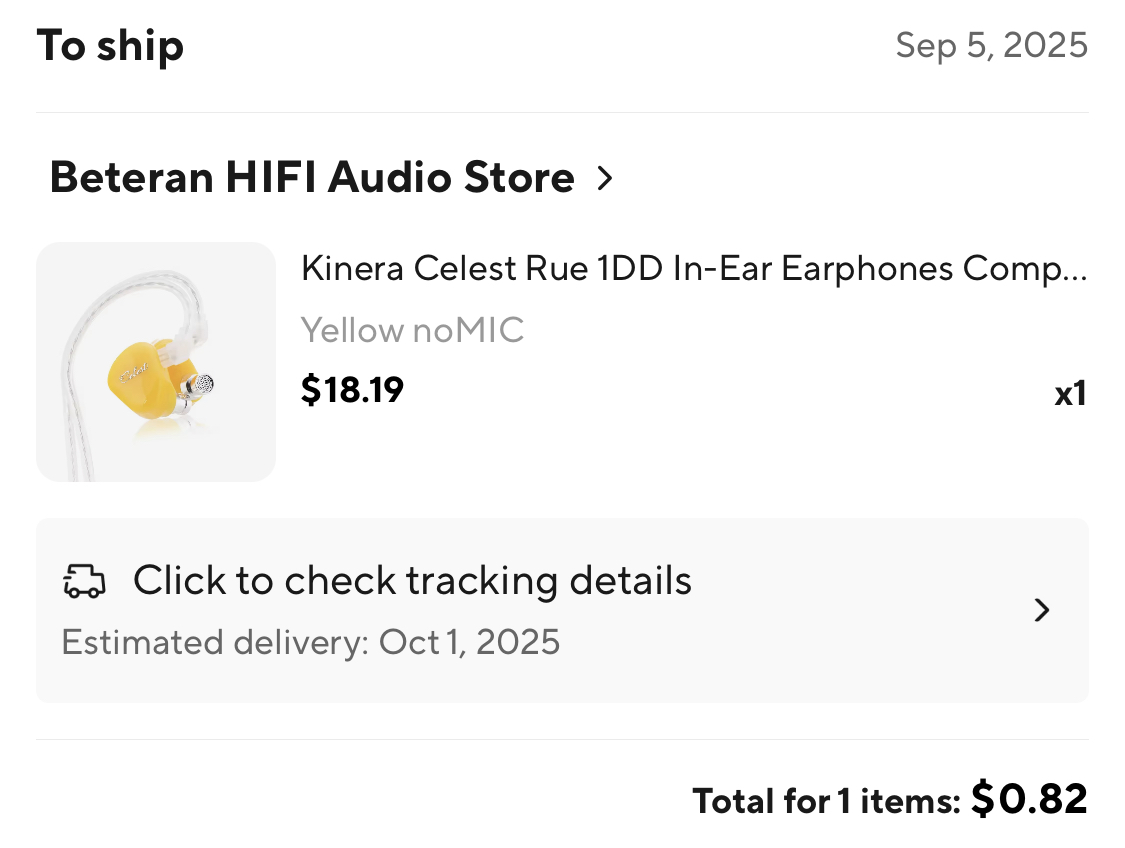Click the $18.19 item price

click(352, 390)
